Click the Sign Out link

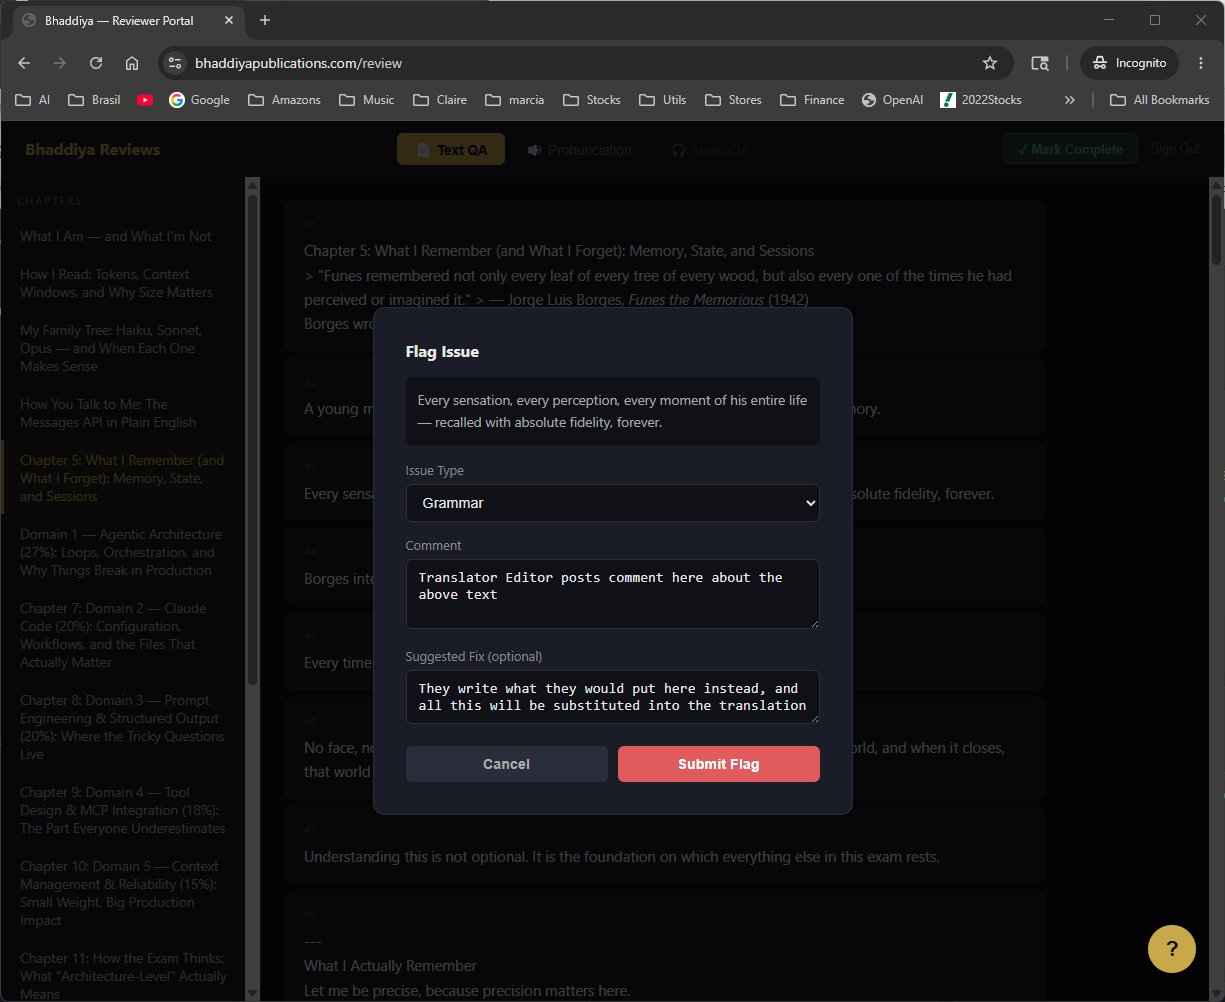[x=1175, y=149]
